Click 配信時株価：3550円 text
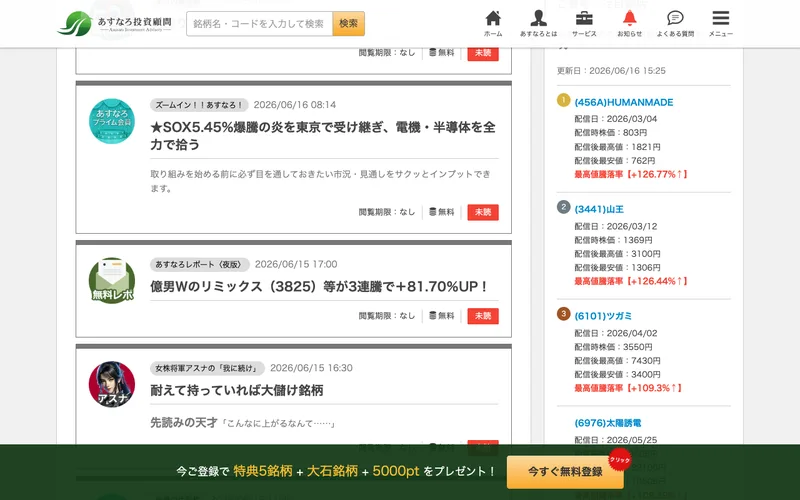Image resolution: width=800 pixels, height=500 pixels. point(613,347)
